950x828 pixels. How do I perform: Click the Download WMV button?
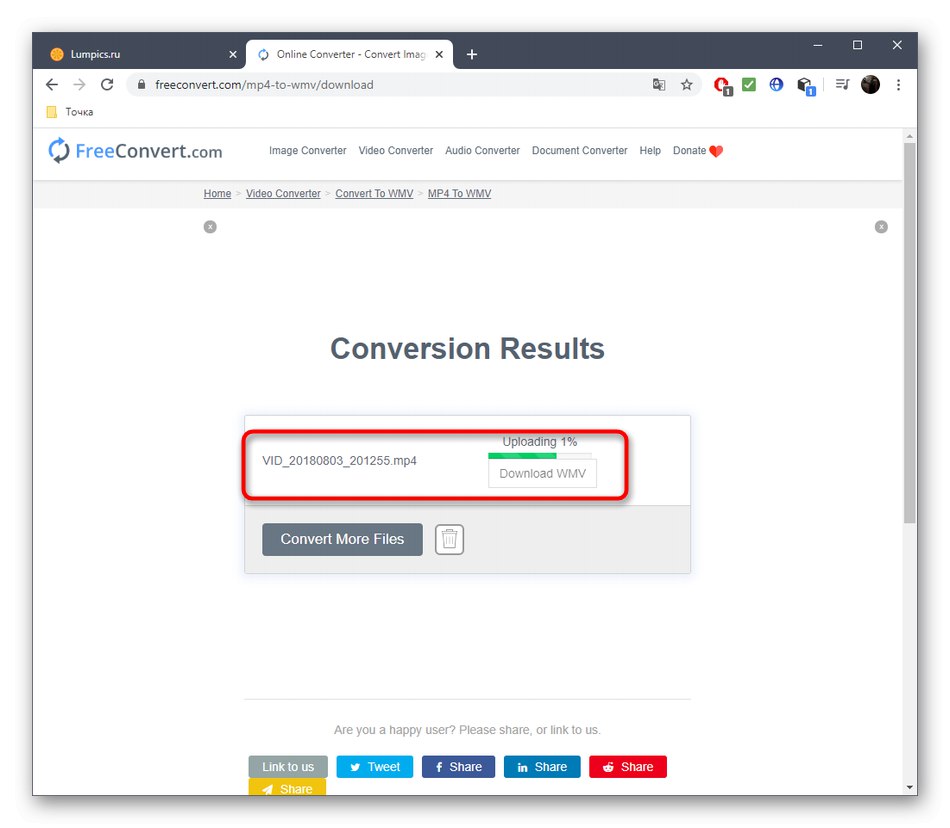click(542, 474)
